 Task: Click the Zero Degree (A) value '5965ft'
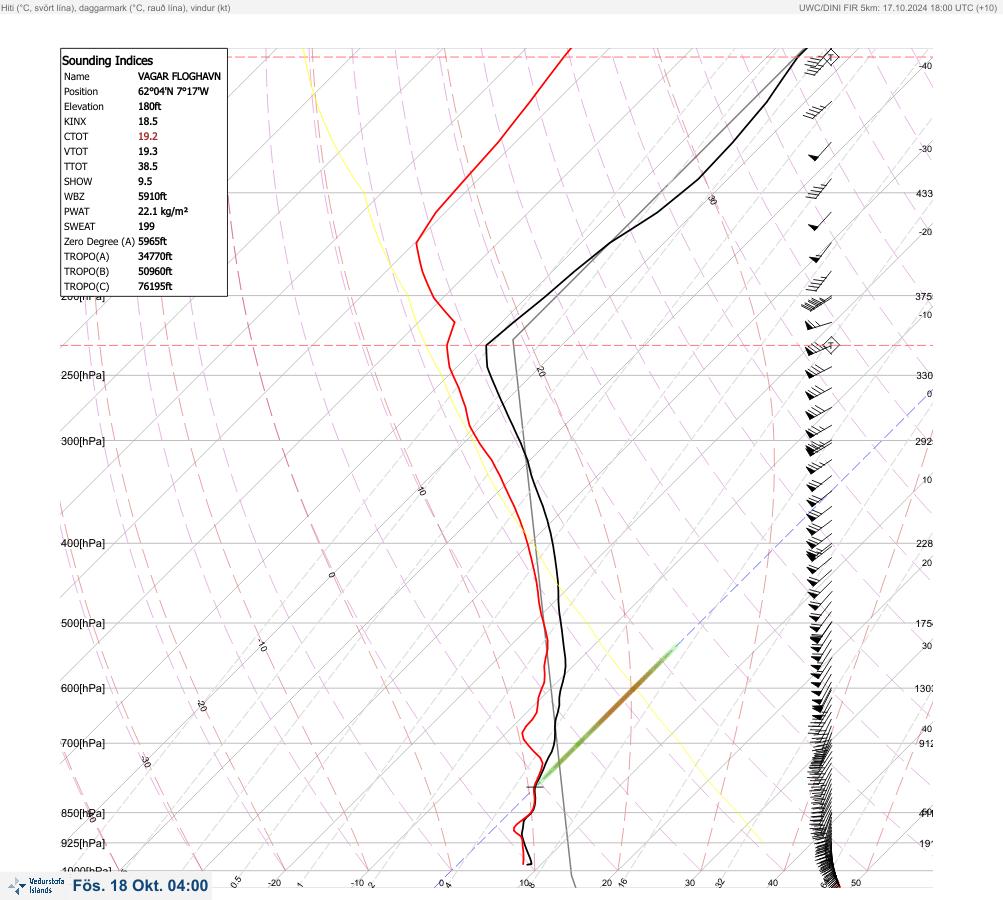152,241
